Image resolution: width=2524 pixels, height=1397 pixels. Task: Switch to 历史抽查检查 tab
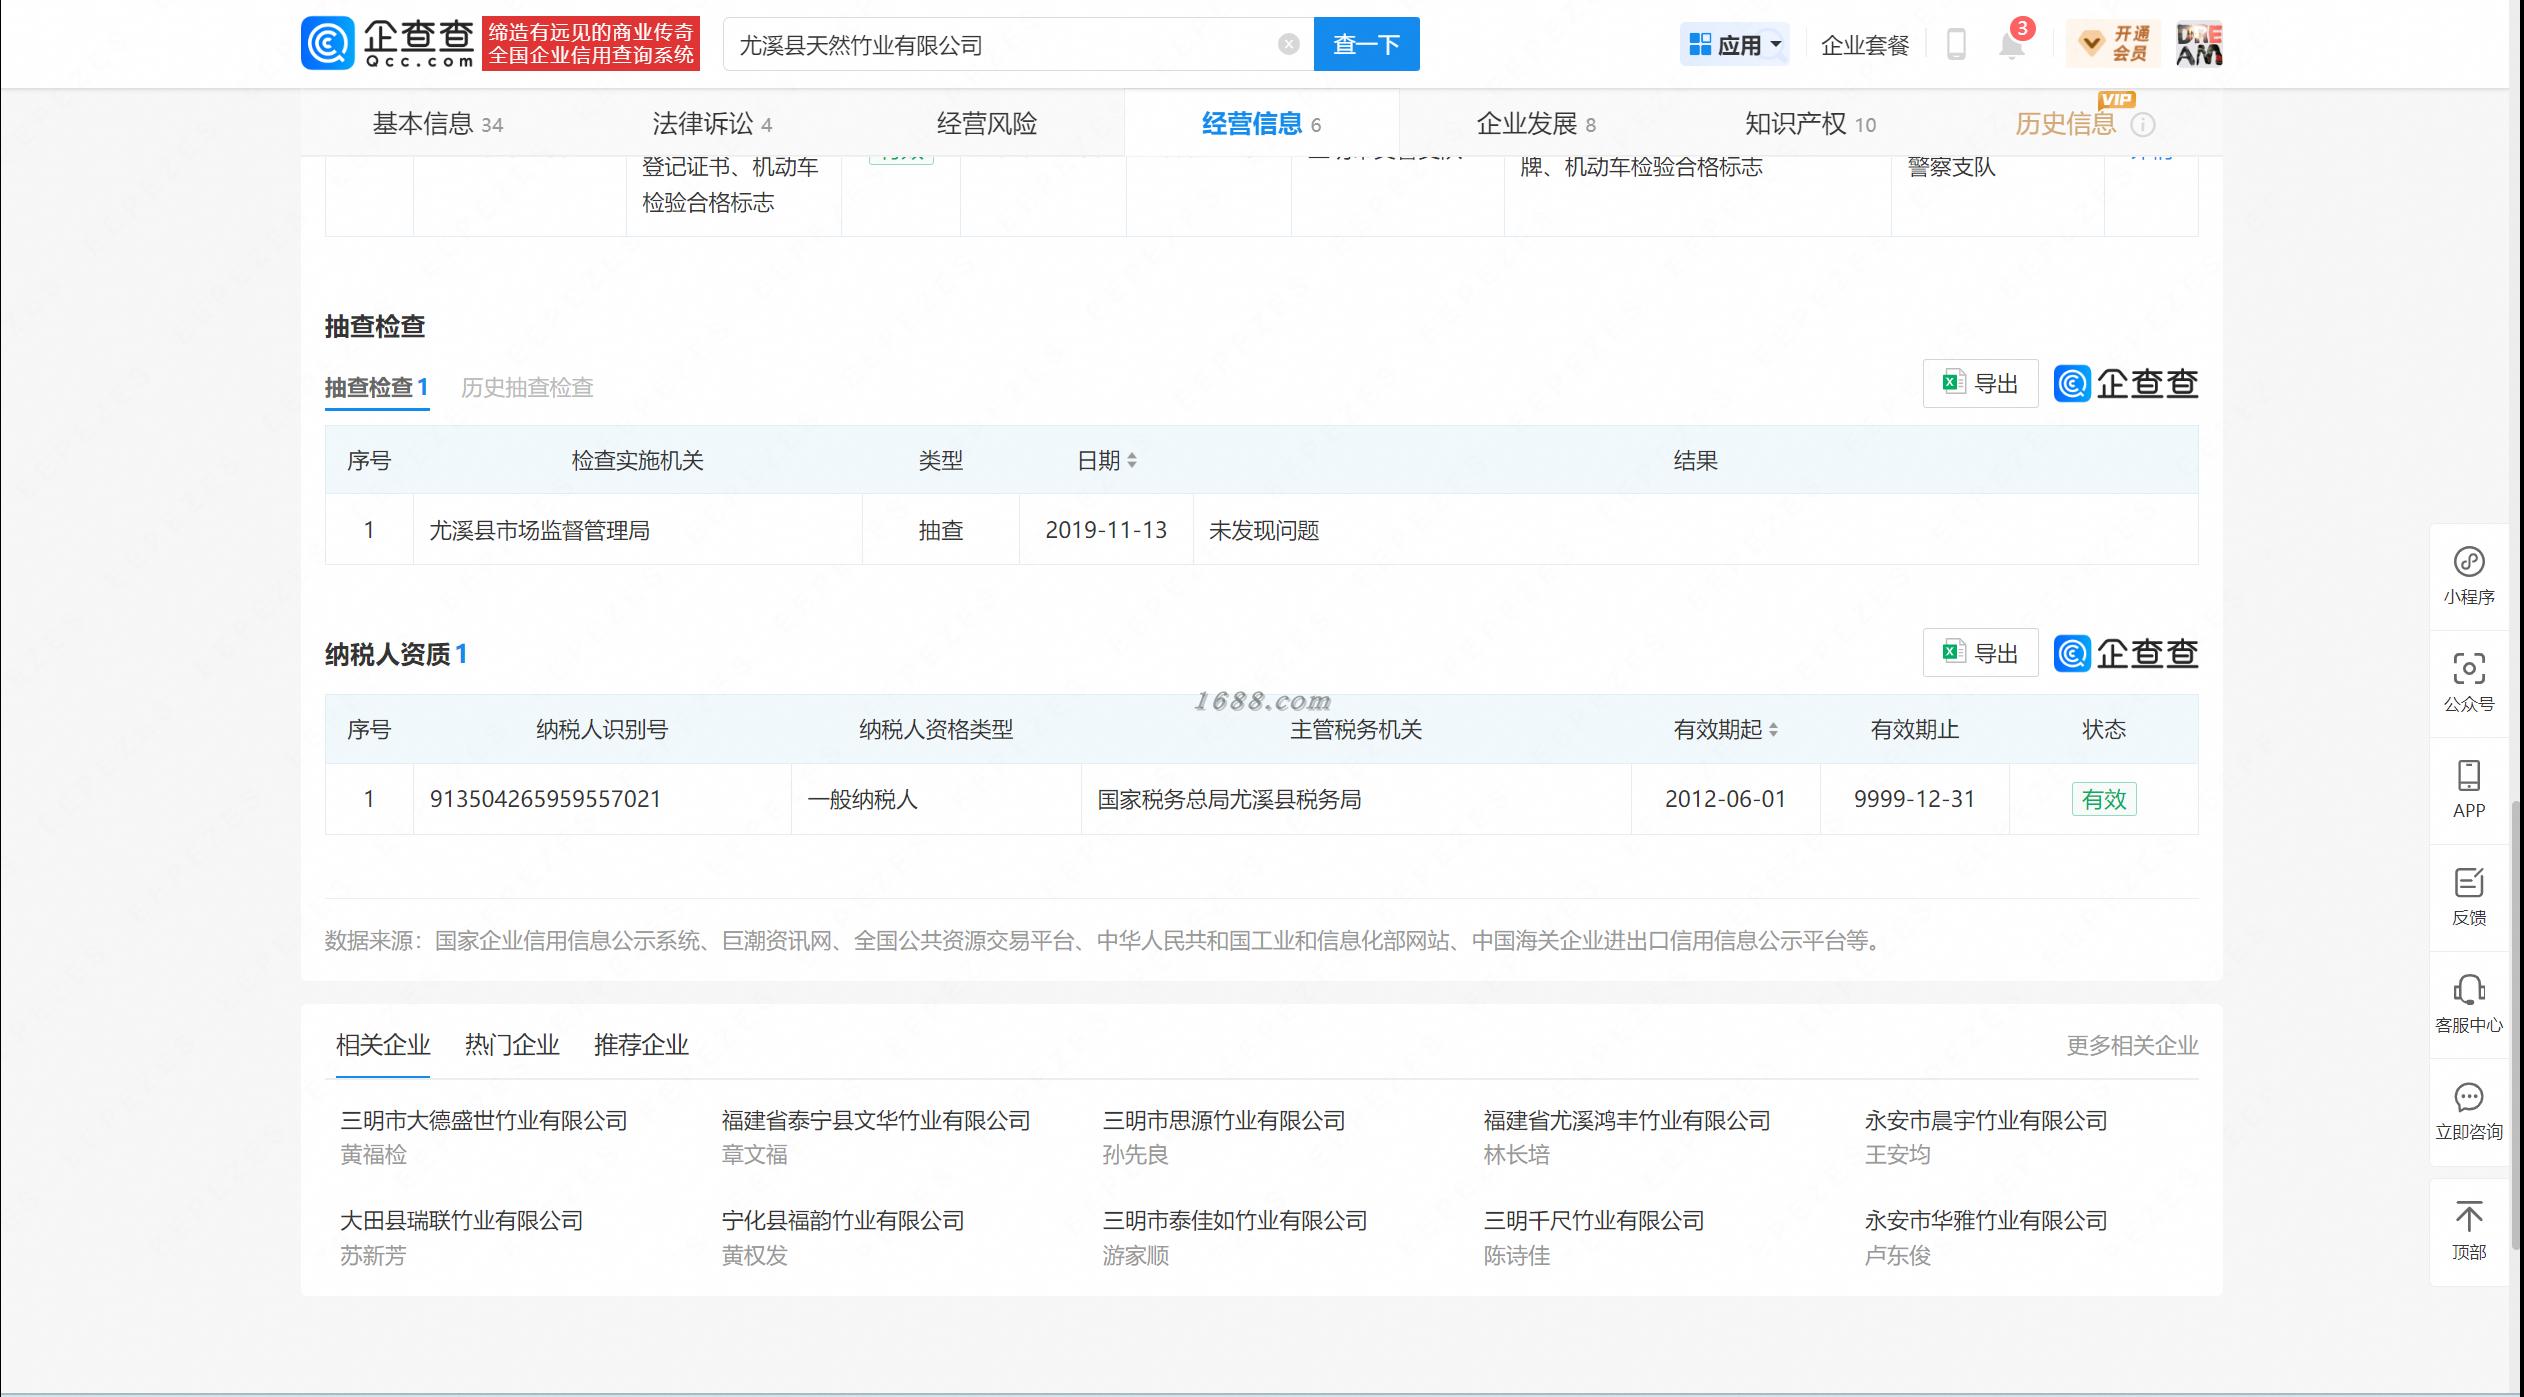click(527, 388)
